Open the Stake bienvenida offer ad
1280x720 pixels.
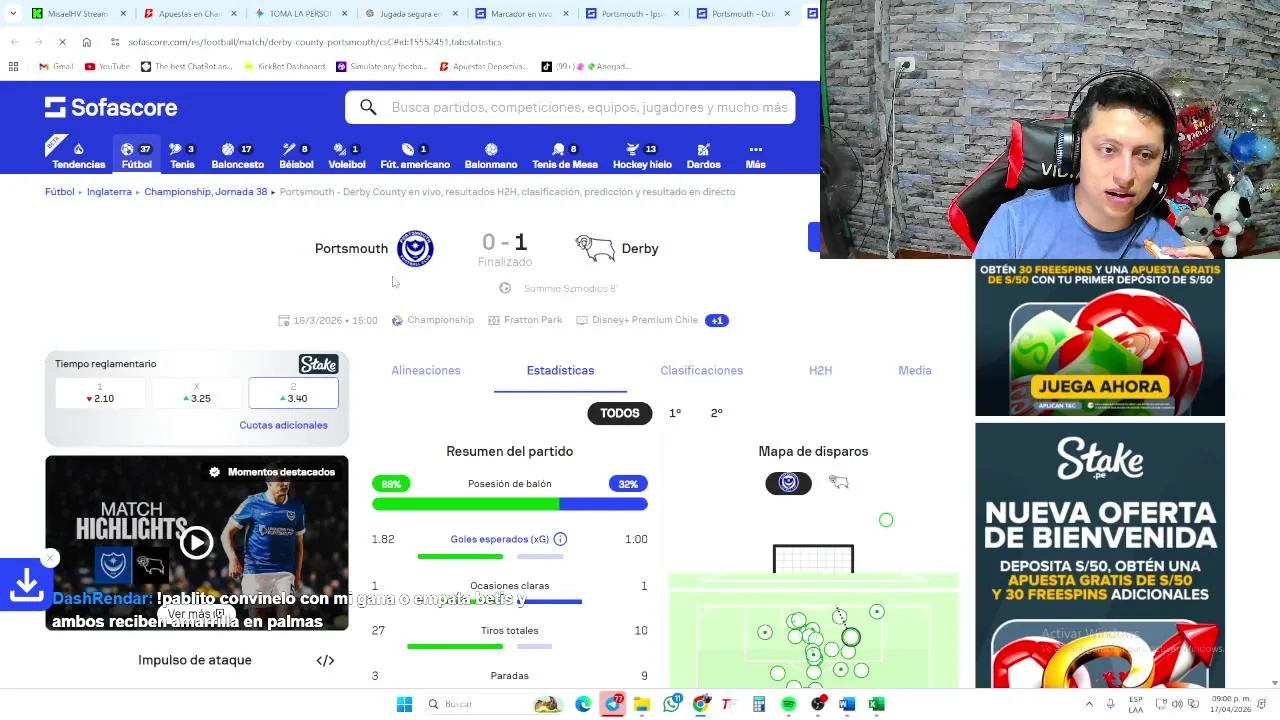coord(1100,555)
